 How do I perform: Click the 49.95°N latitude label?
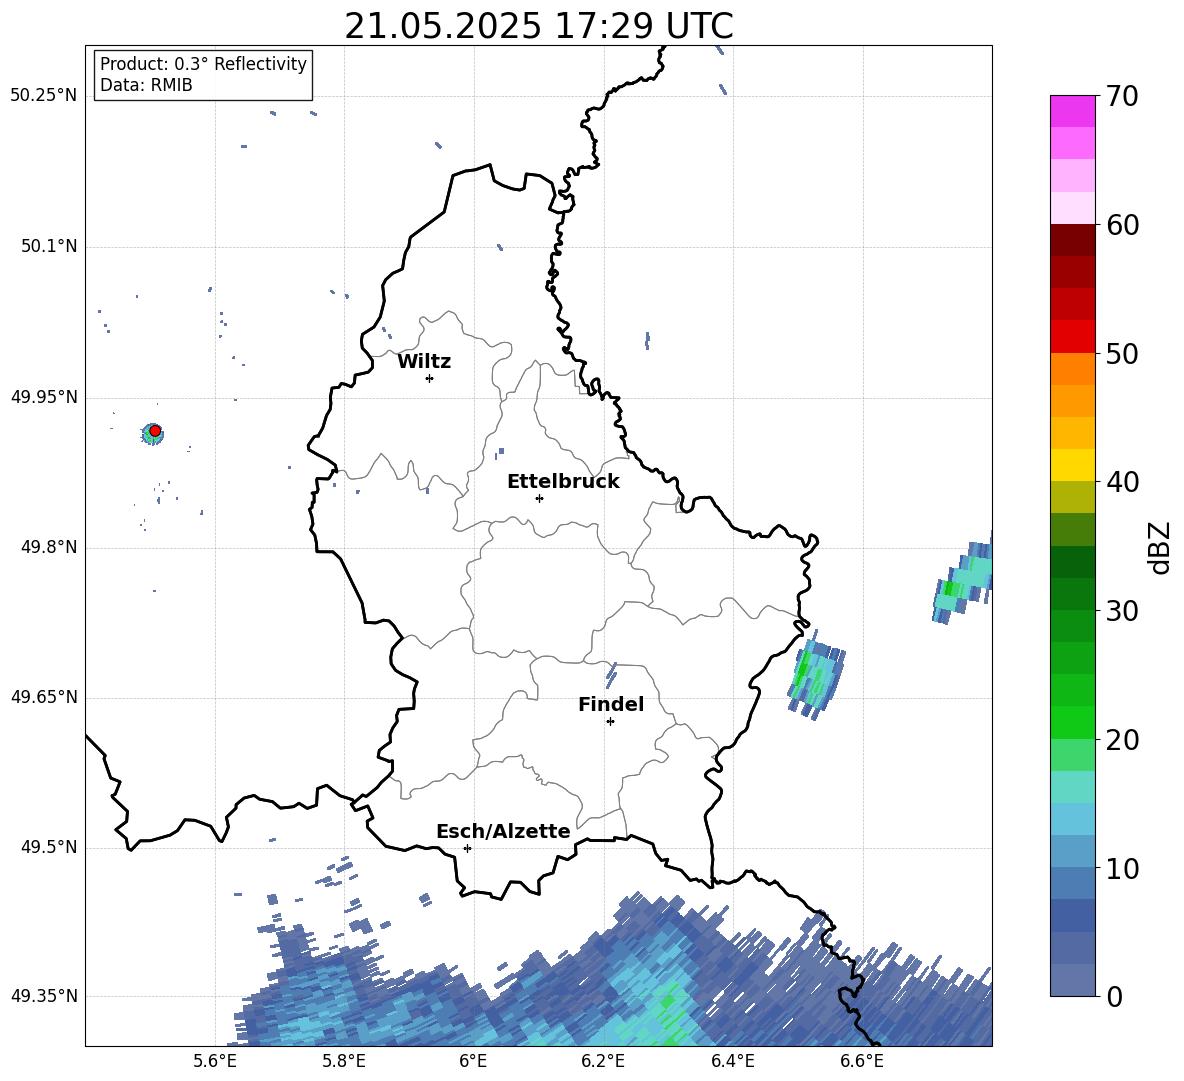(44, 397)
